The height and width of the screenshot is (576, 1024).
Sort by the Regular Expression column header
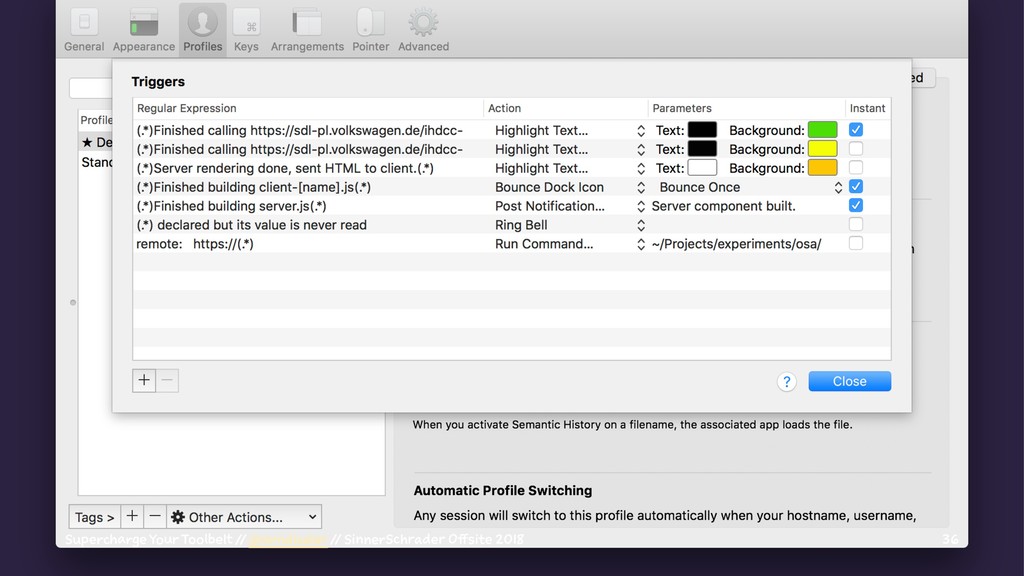coord(187,108)
